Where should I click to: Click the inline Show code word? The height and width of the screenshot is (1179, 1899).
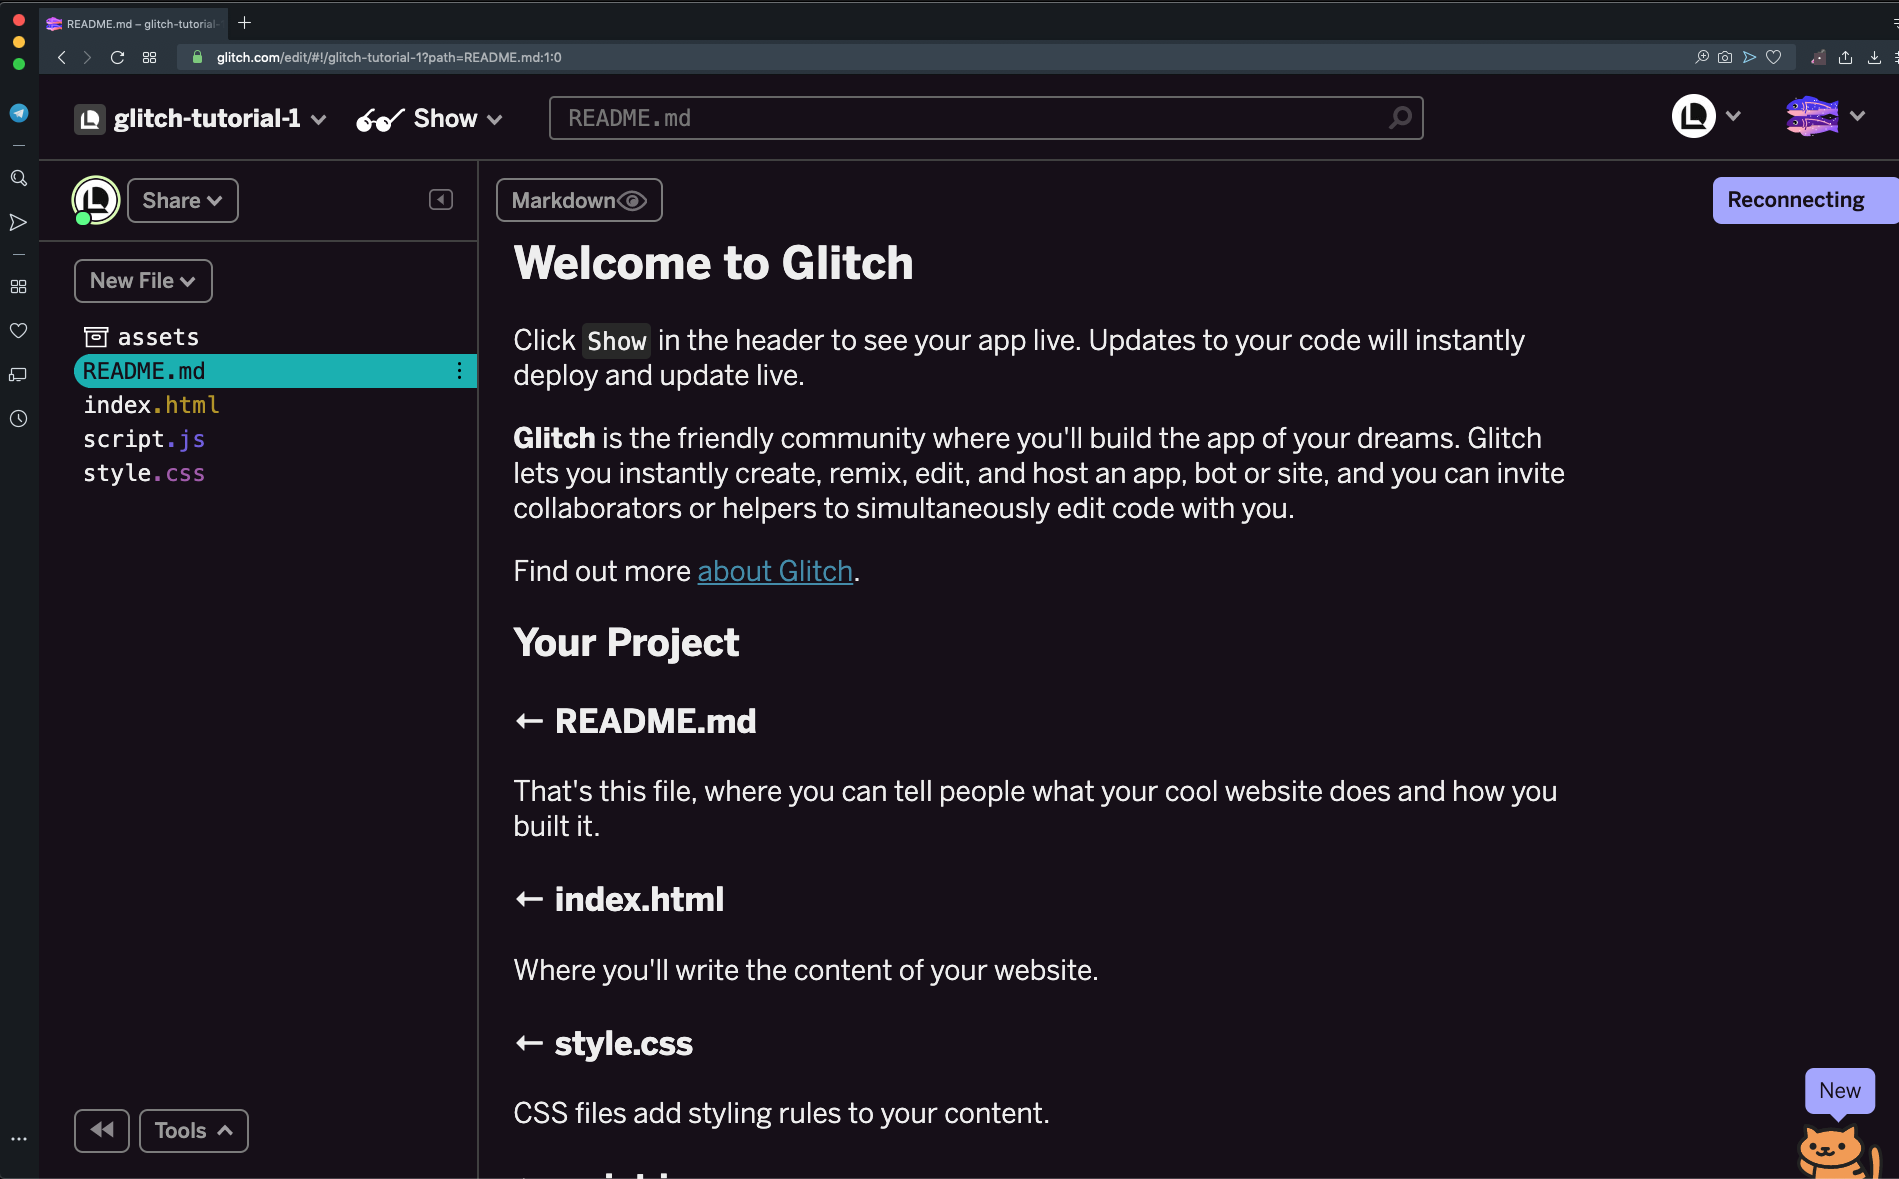pos(616,341)
